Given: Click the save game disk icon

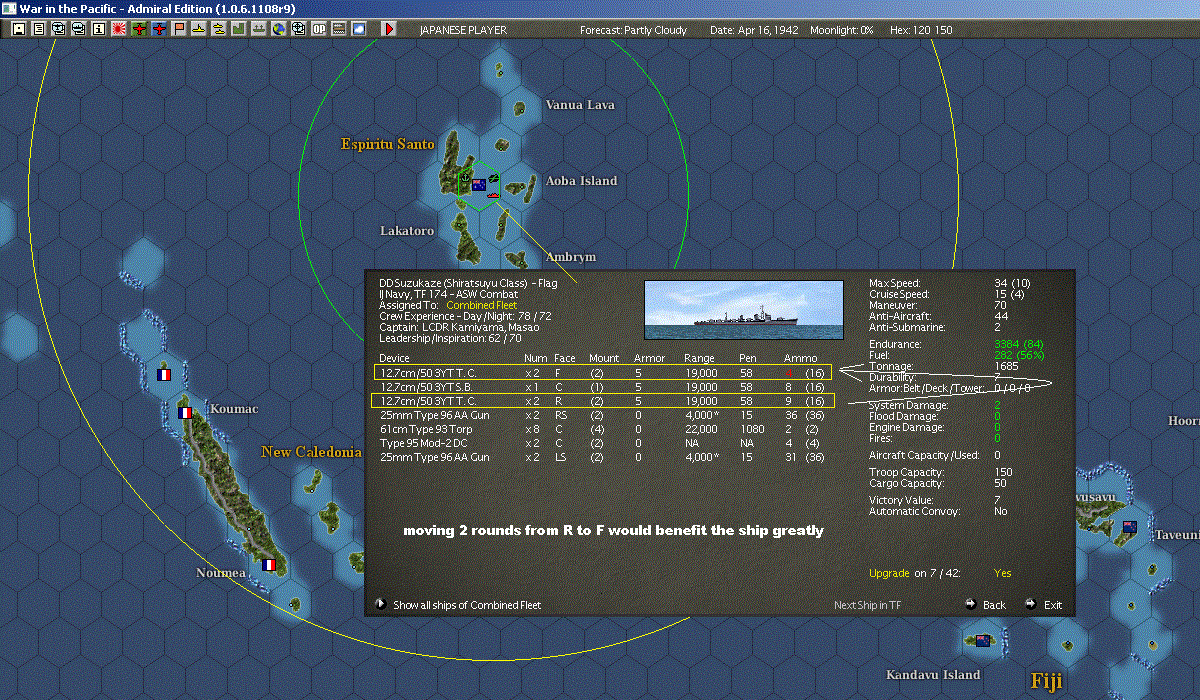Looking at the screenshot, I should pos(18,30).
